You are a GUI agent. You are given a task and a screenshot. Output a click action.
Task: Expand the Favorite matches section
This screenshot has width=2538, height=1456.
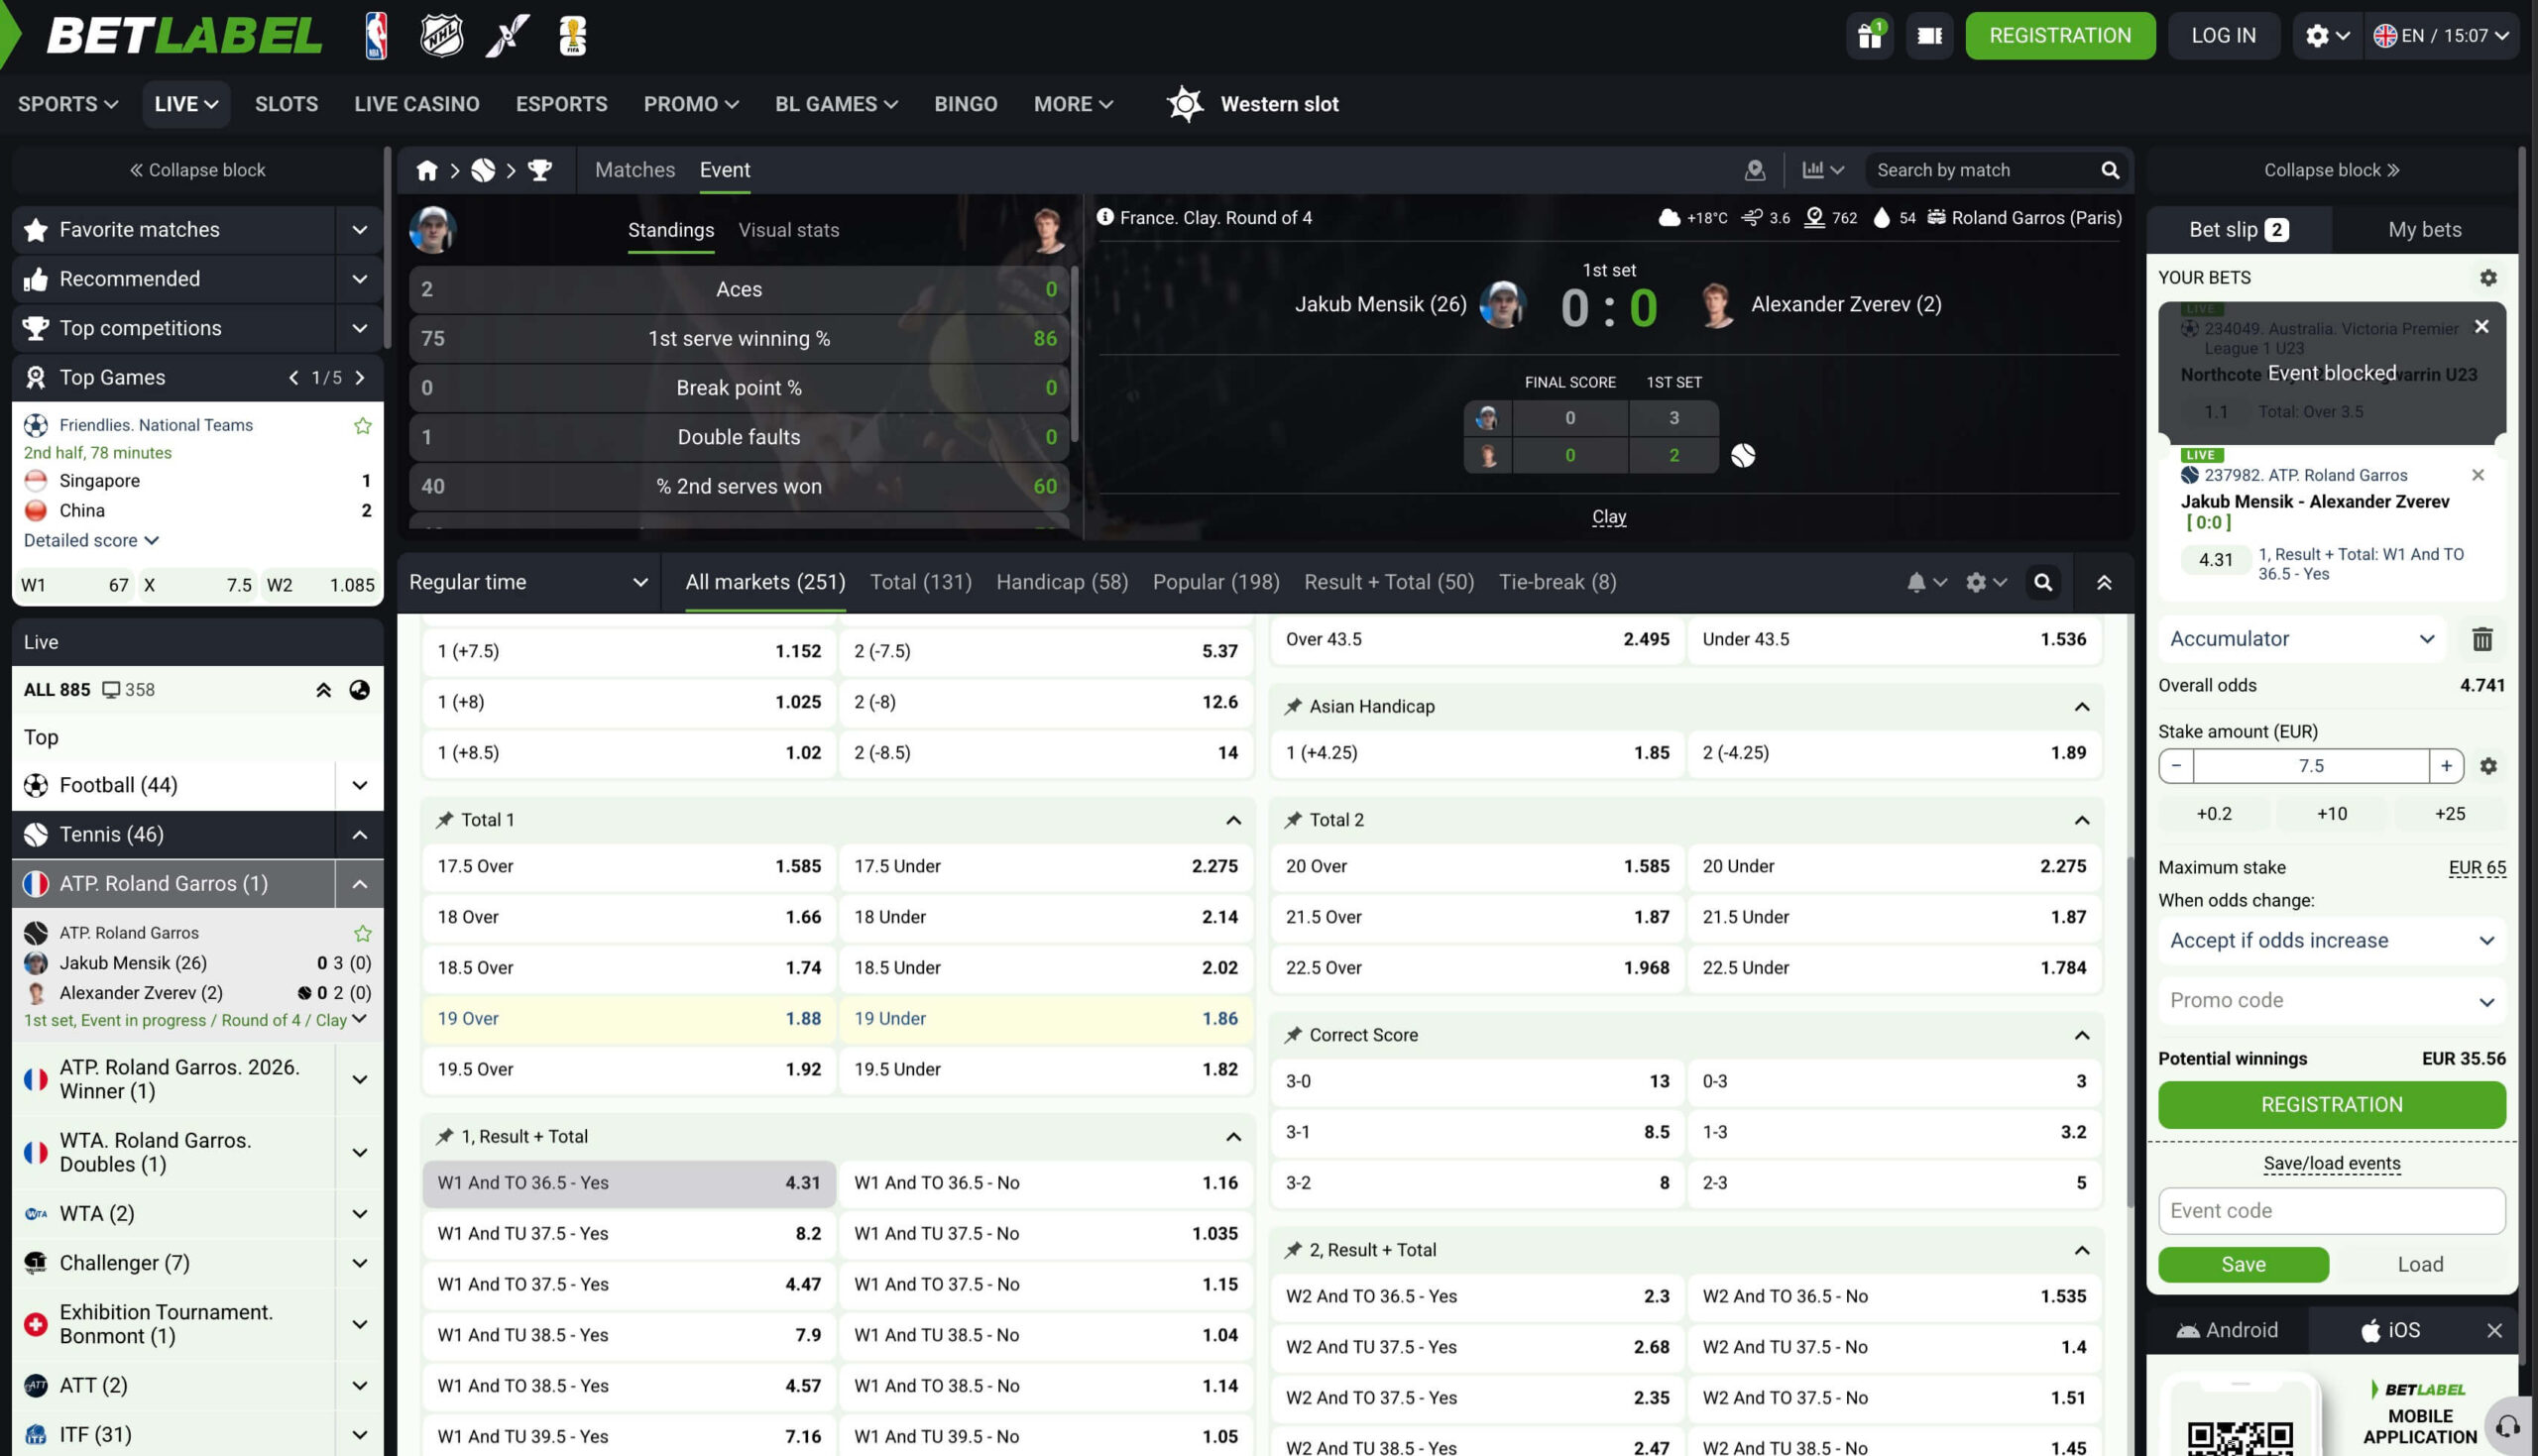point(359,230)
